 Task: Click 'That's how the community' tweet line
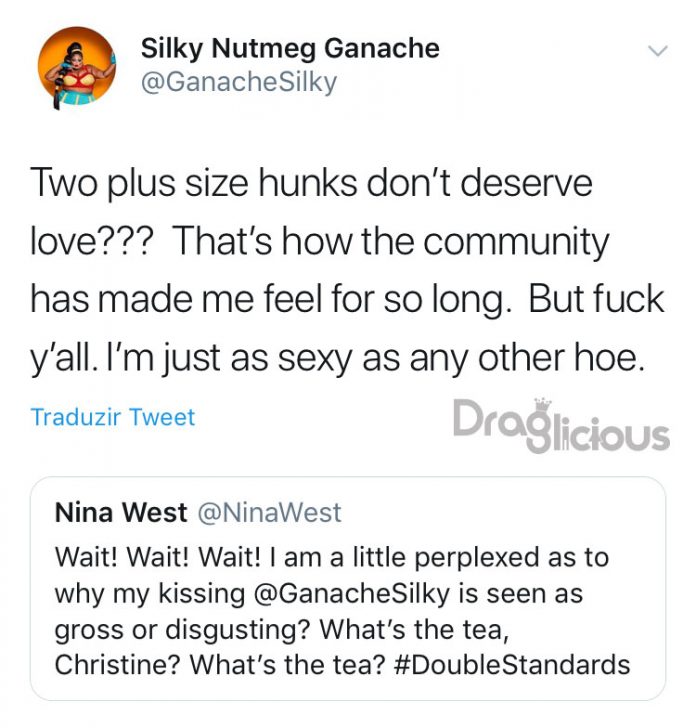[390, 241]
